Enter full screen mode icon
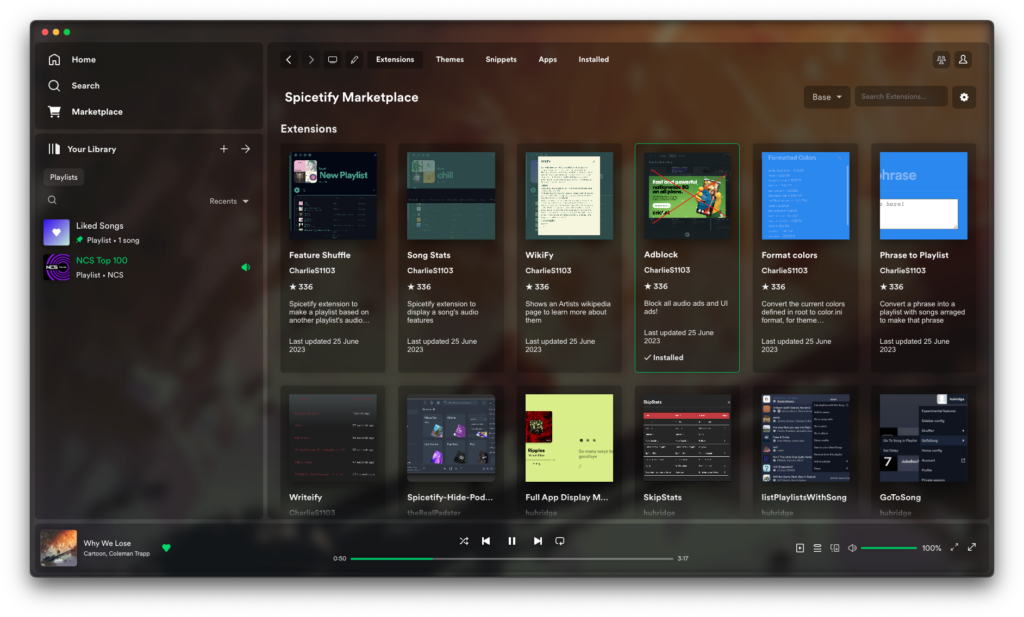The image size is (1024, 617). click(x=972, y=547)
